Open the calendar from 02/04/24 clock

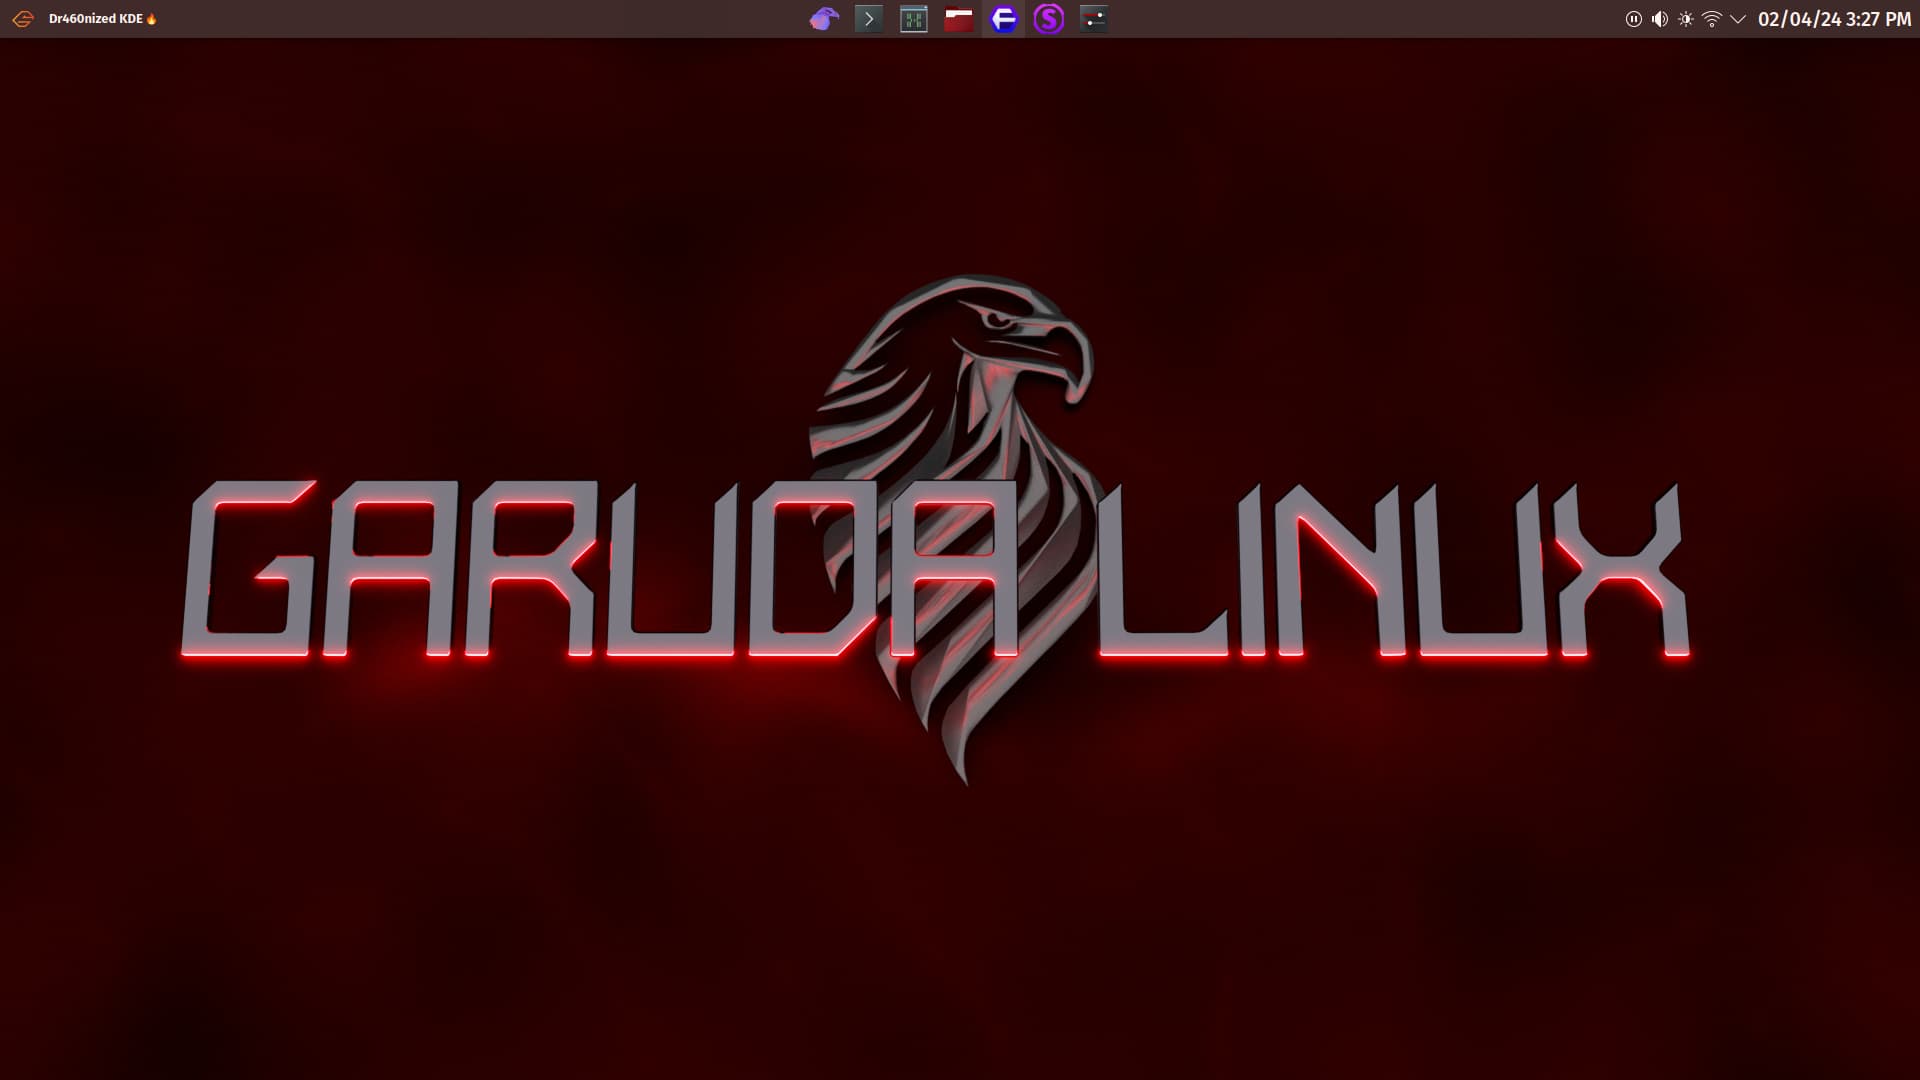click(1835, 19)
